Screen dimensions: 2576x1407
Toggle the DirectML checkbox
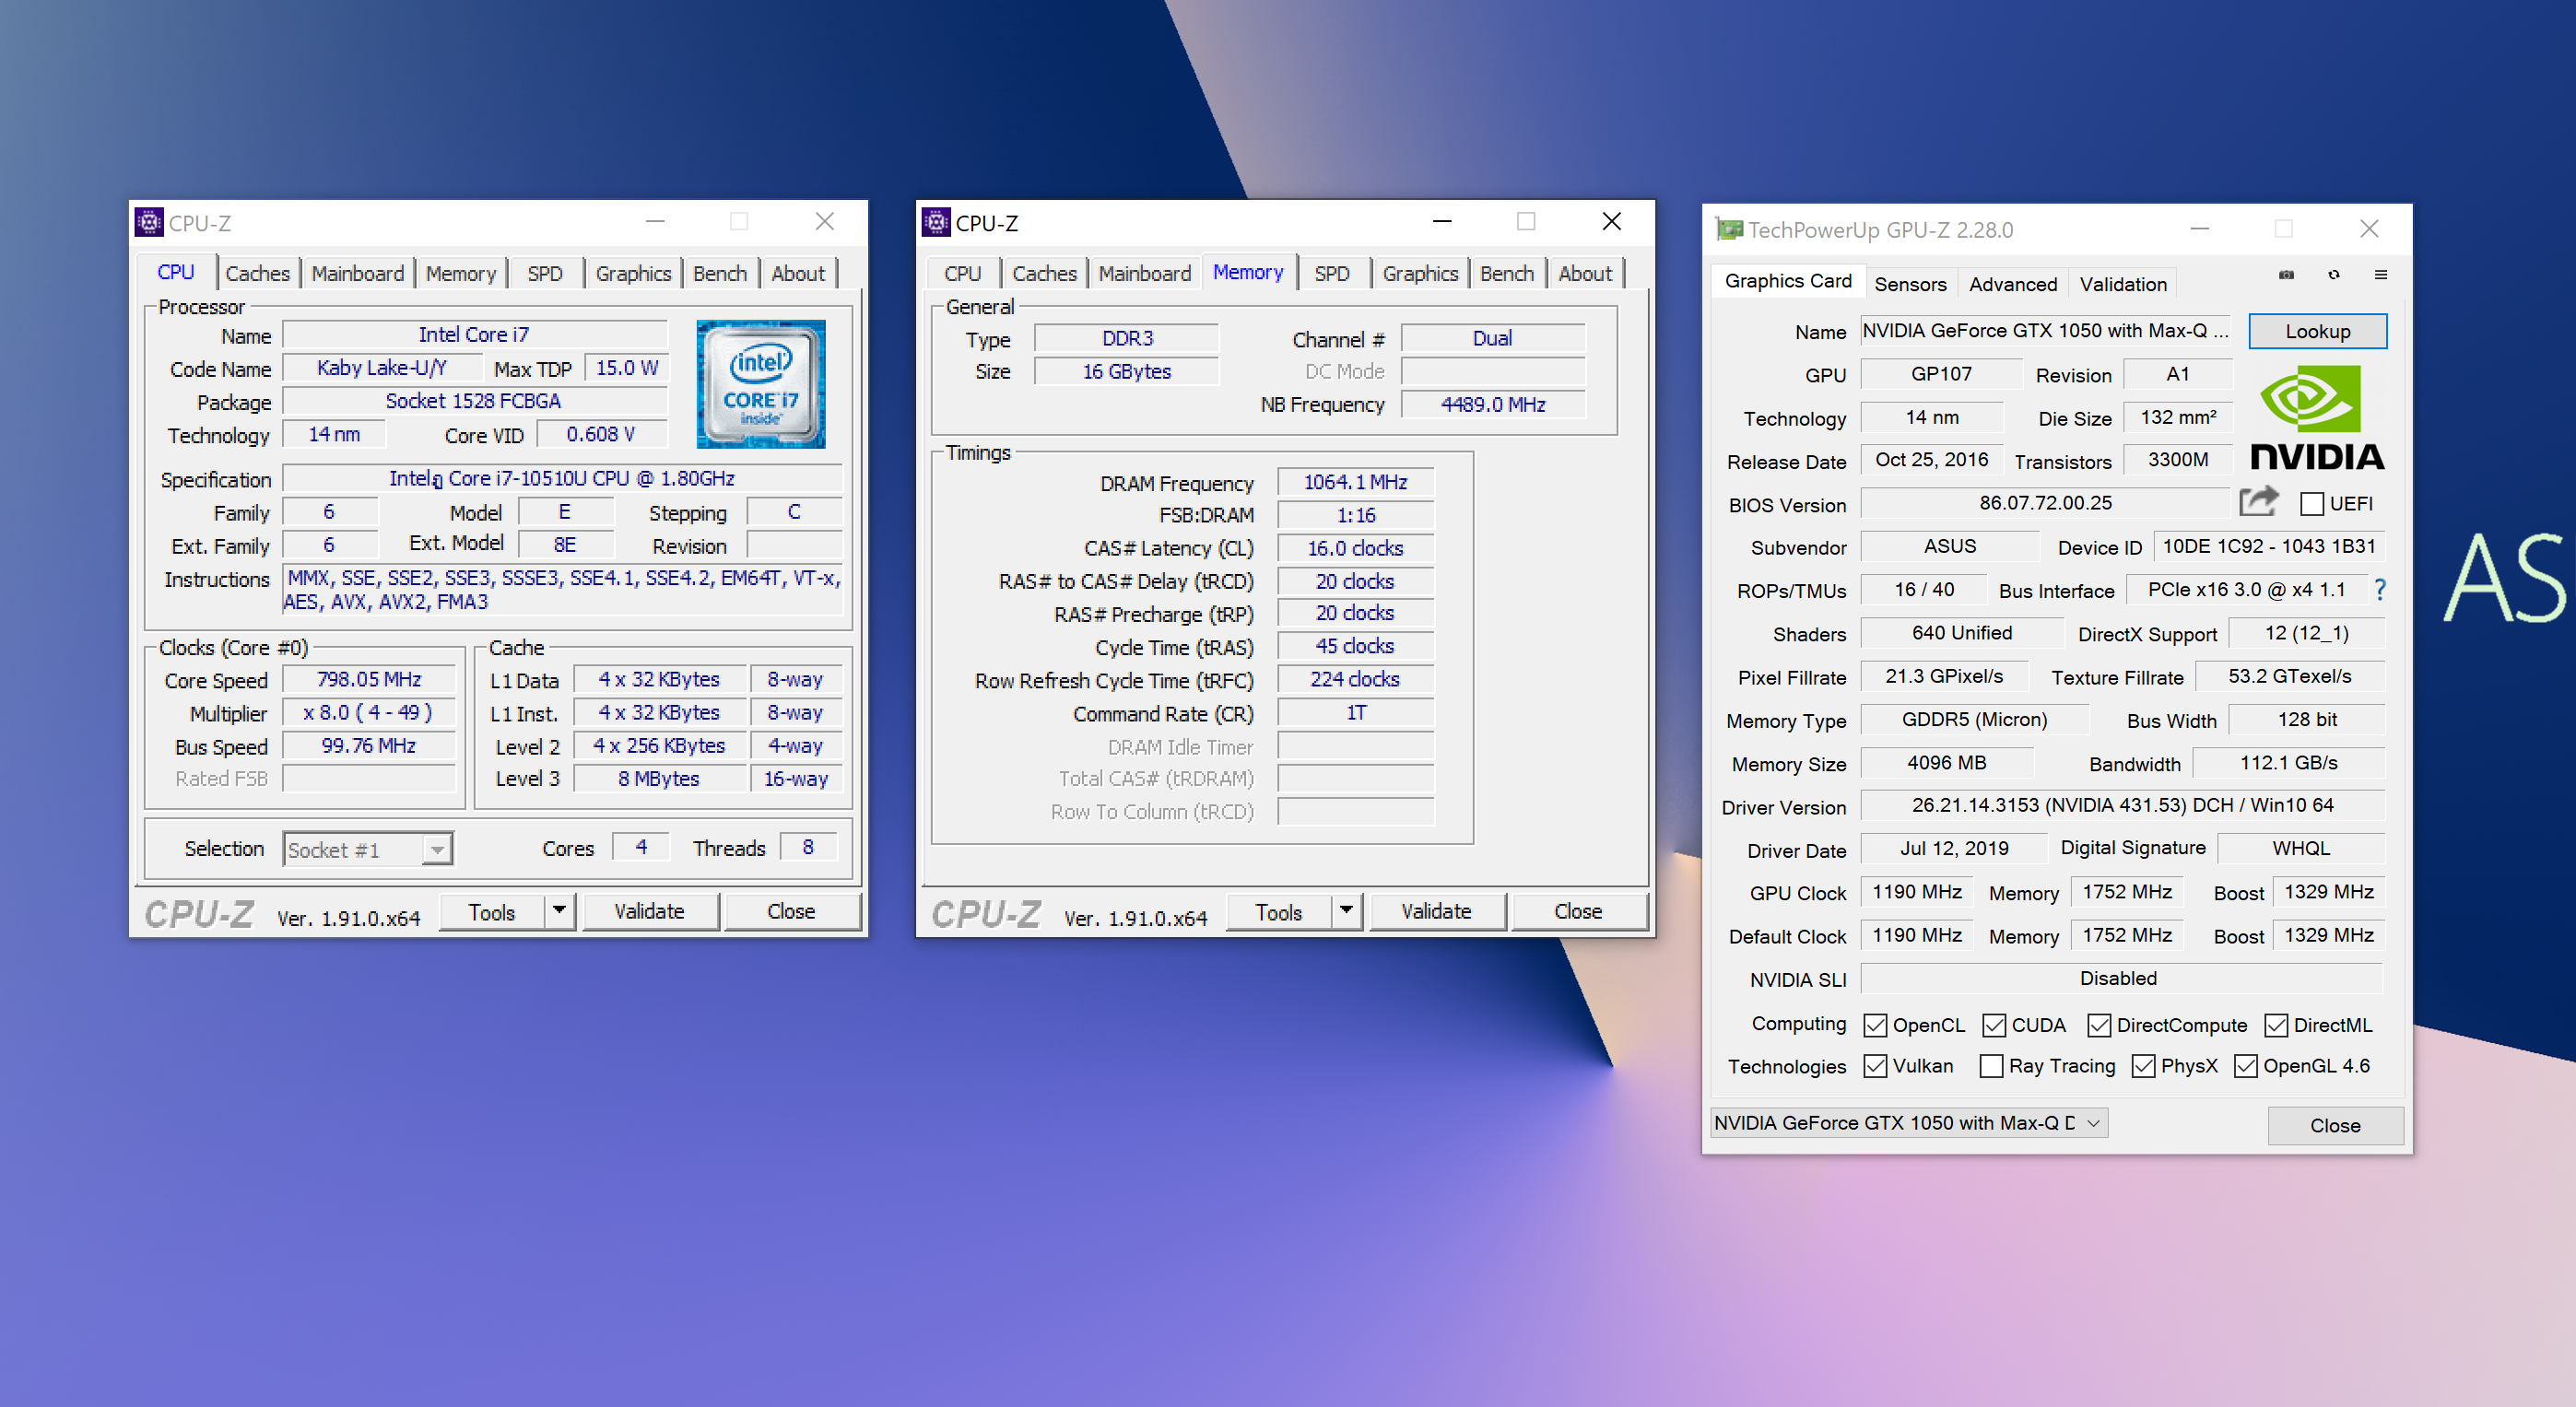(x=2277, y=1026)
